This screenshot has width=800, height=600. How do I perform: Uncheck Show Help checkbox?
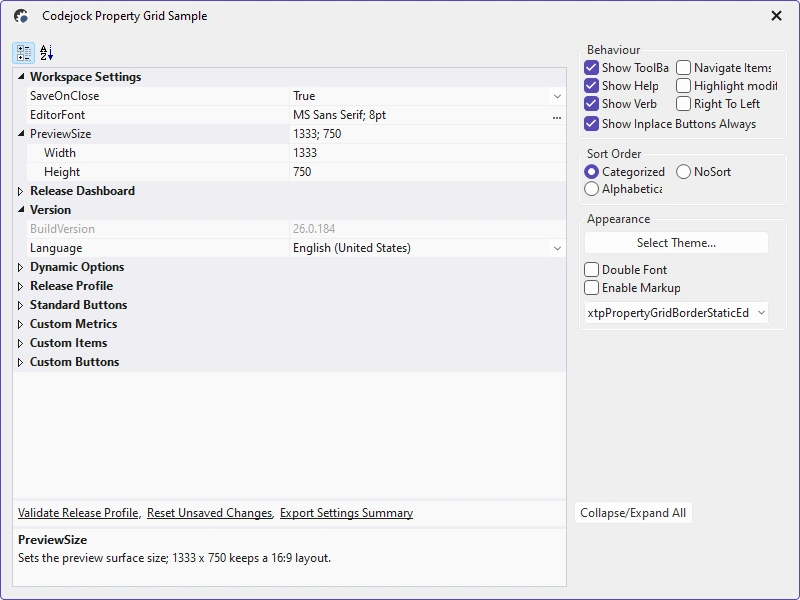pos(591,86)
